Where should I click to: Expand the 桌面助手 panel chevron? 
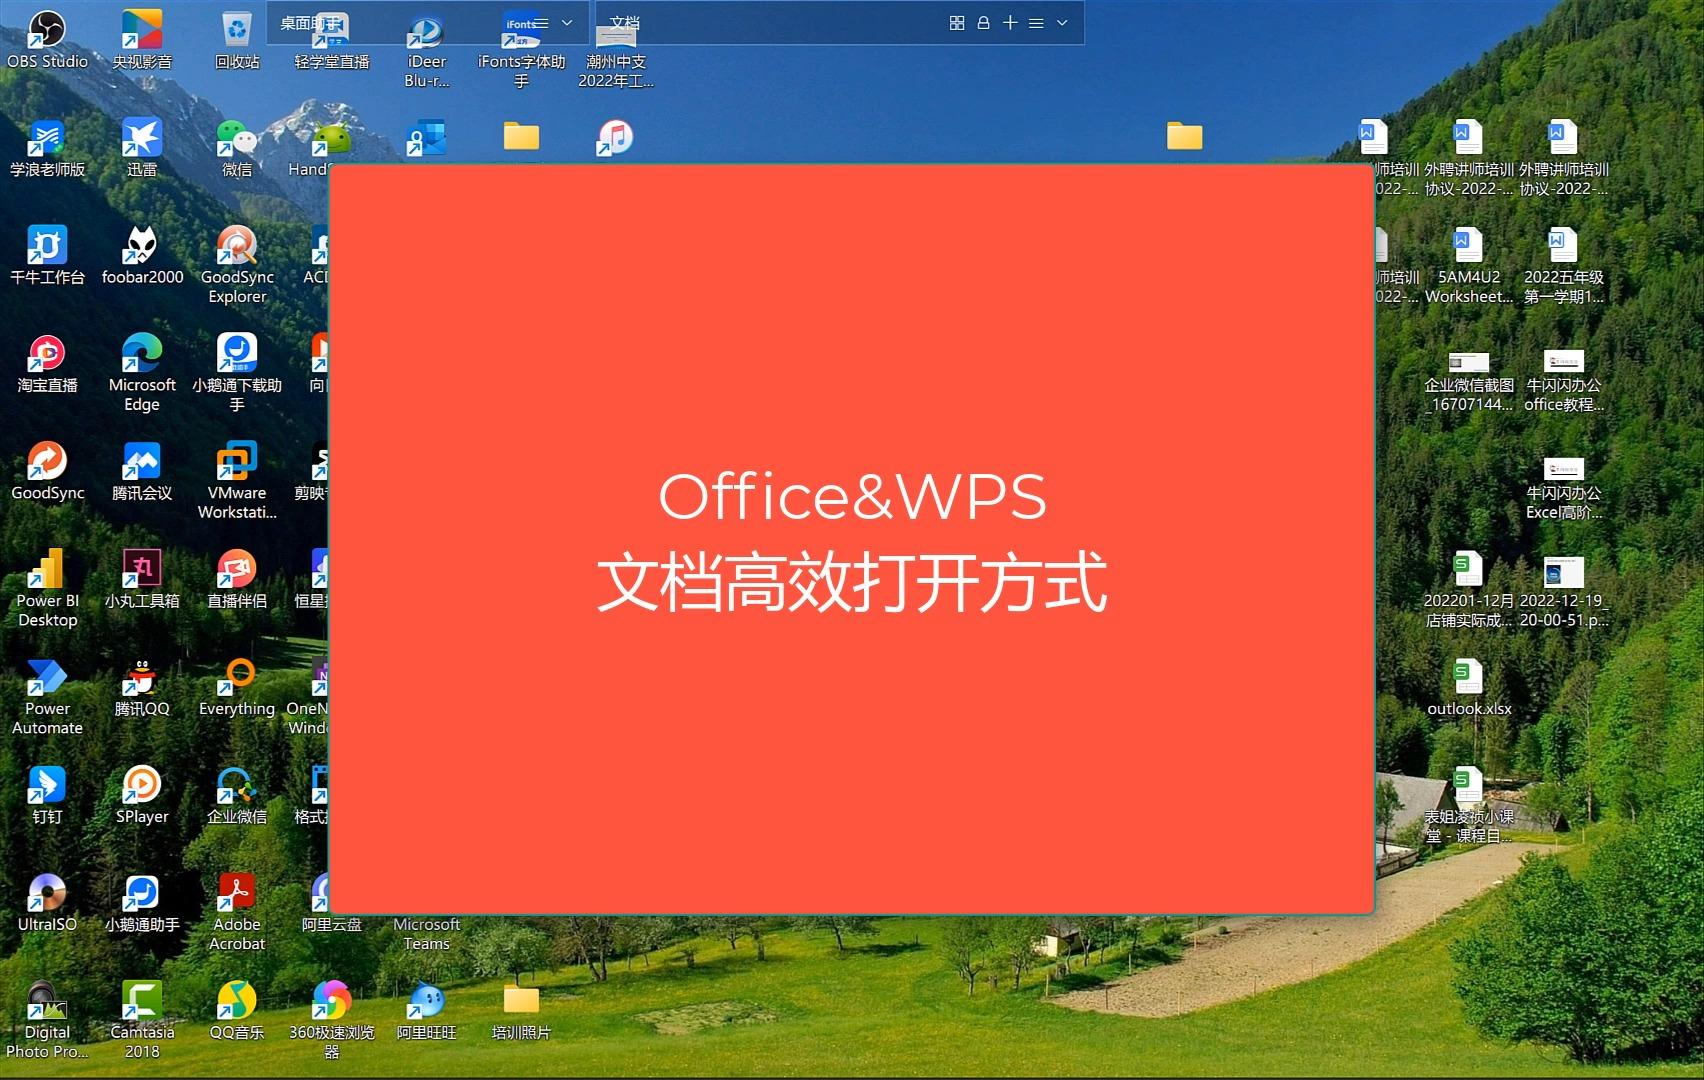coord(567,23)
